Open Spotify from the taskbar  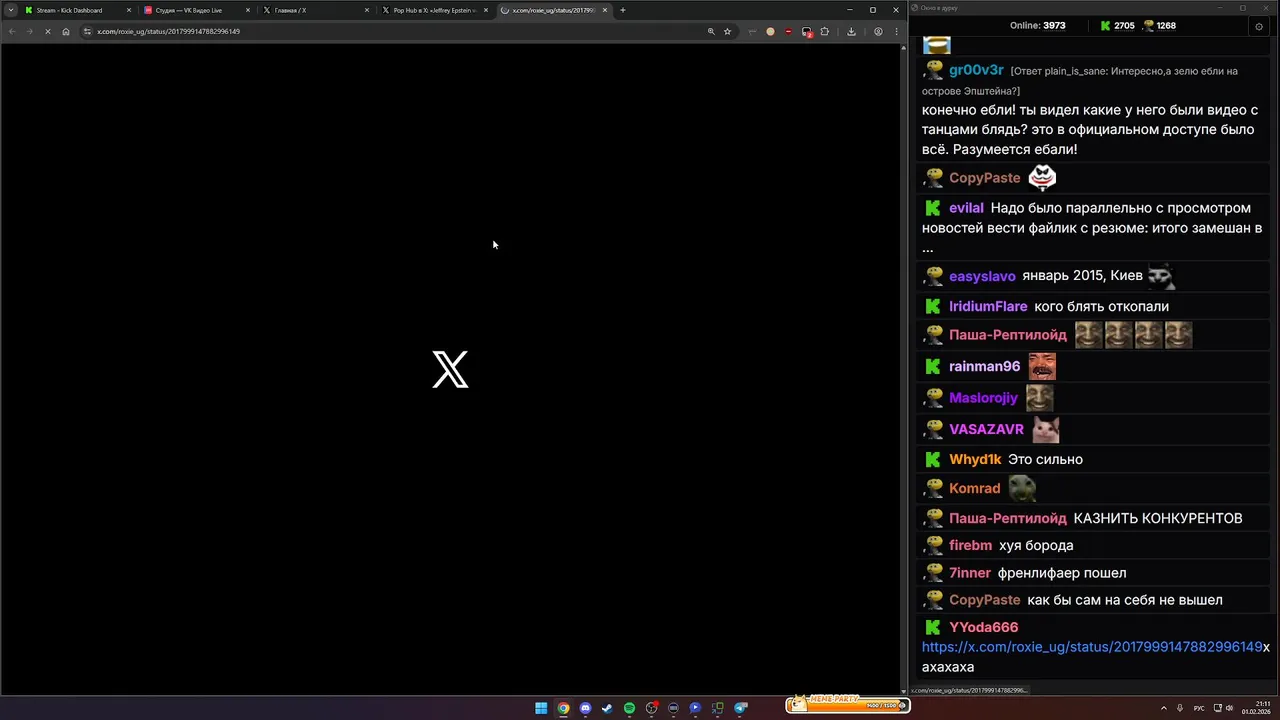tap(629, 708)
